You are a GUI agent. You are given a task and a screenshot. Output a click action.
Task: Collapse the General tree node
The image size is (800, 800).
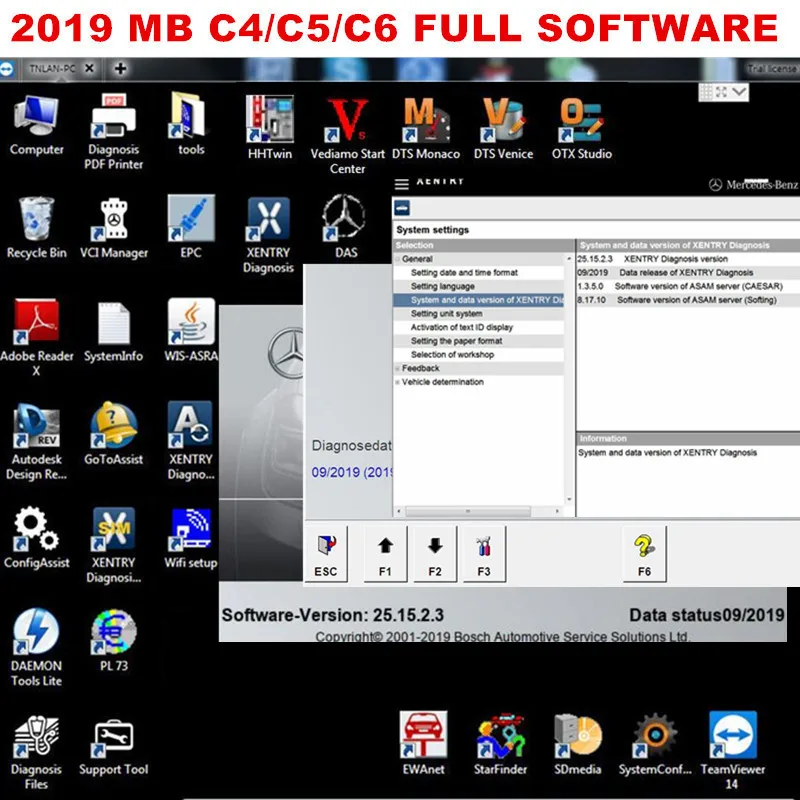click(398, 259)
